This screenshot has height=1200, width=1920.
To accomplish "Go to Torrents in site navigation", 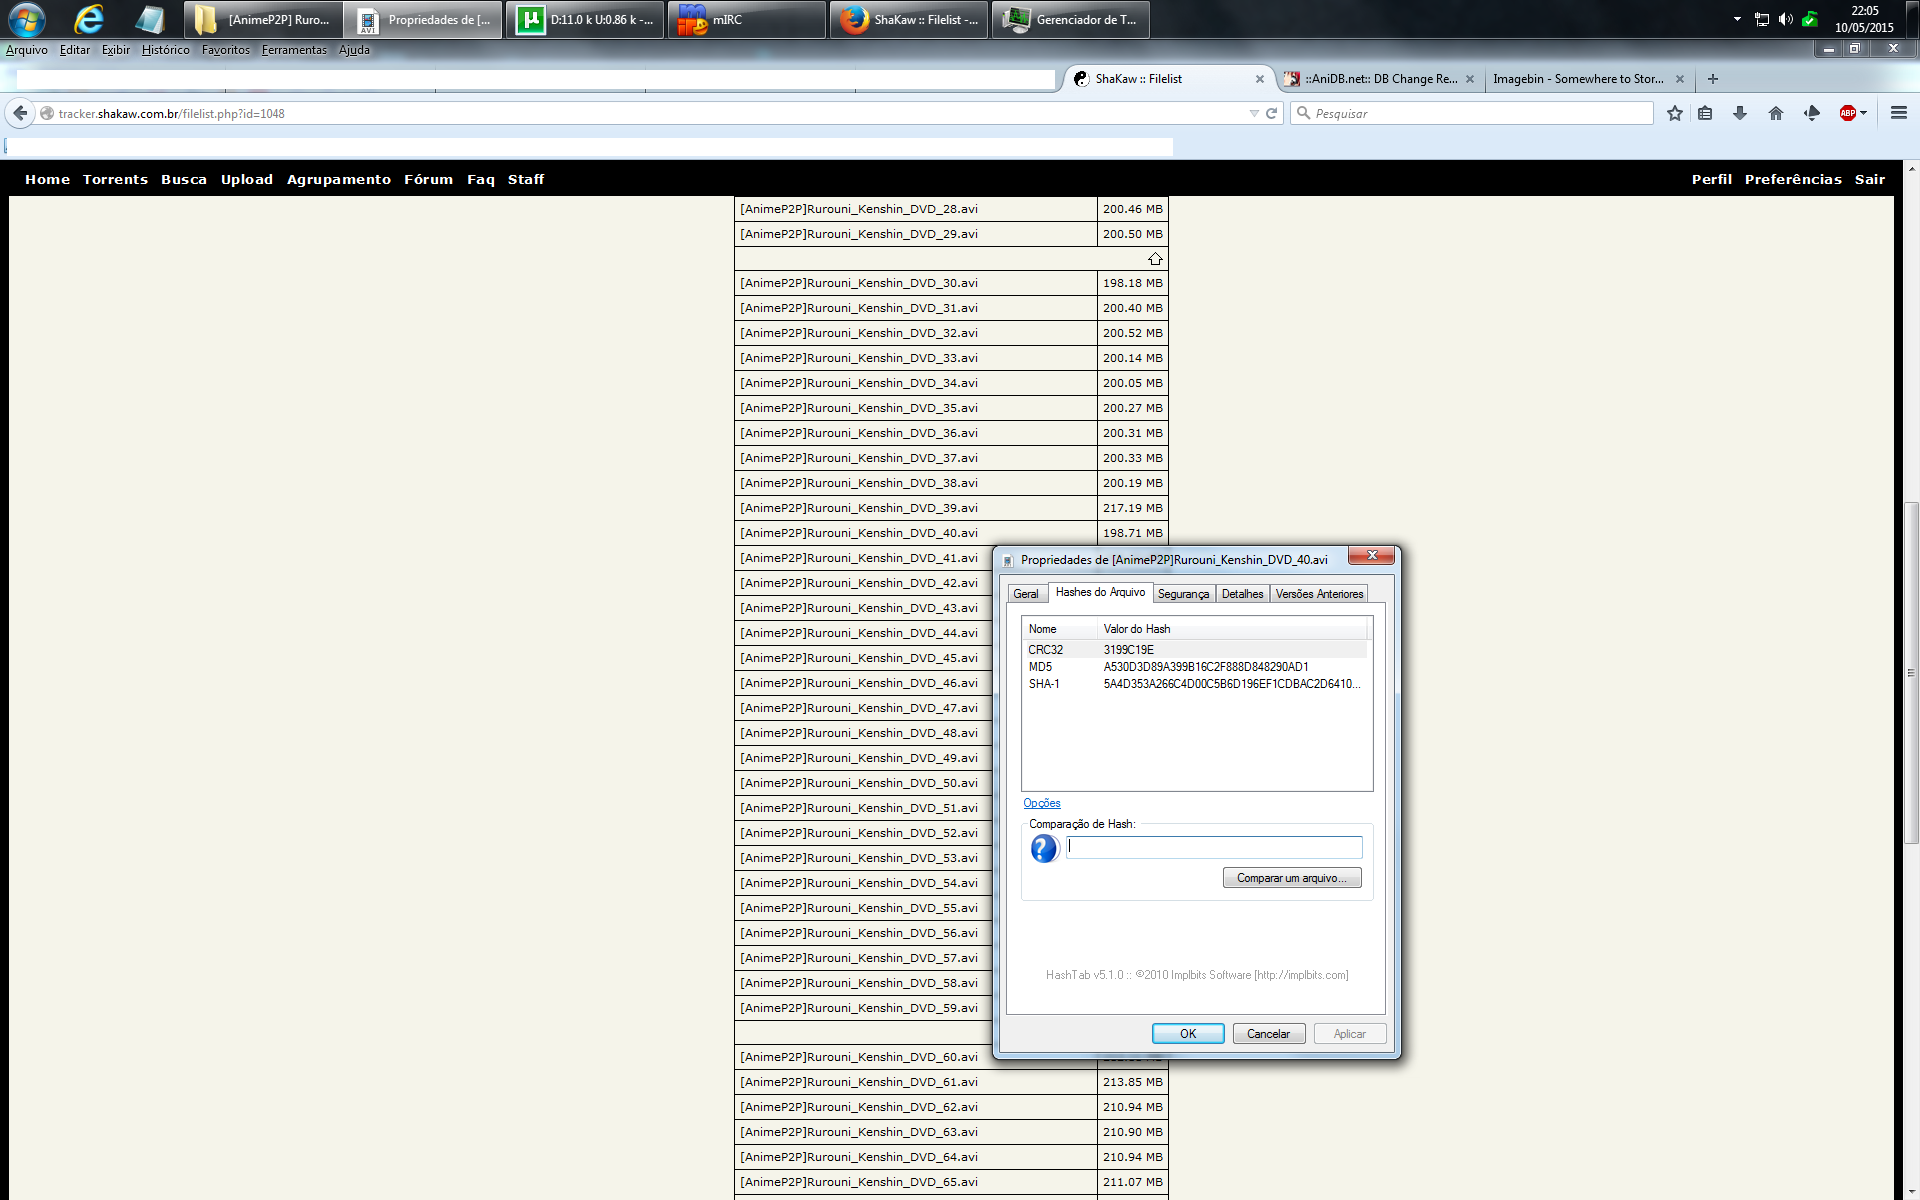I will (x=115, y=180).
